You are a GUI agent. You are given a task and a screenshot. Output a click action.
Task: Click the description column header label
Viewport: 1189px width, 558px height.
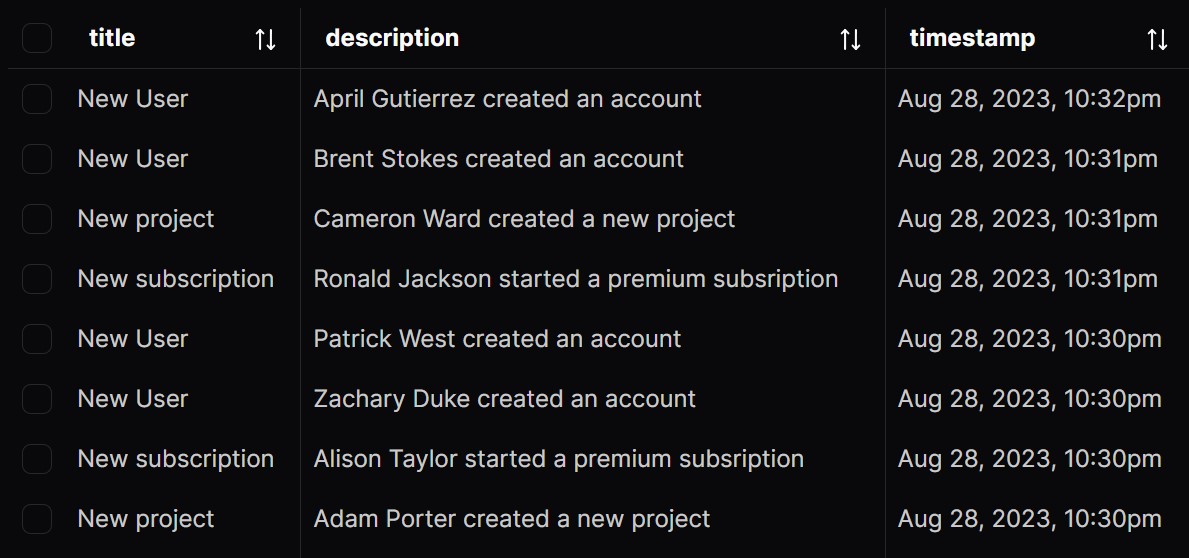point(392,38)
